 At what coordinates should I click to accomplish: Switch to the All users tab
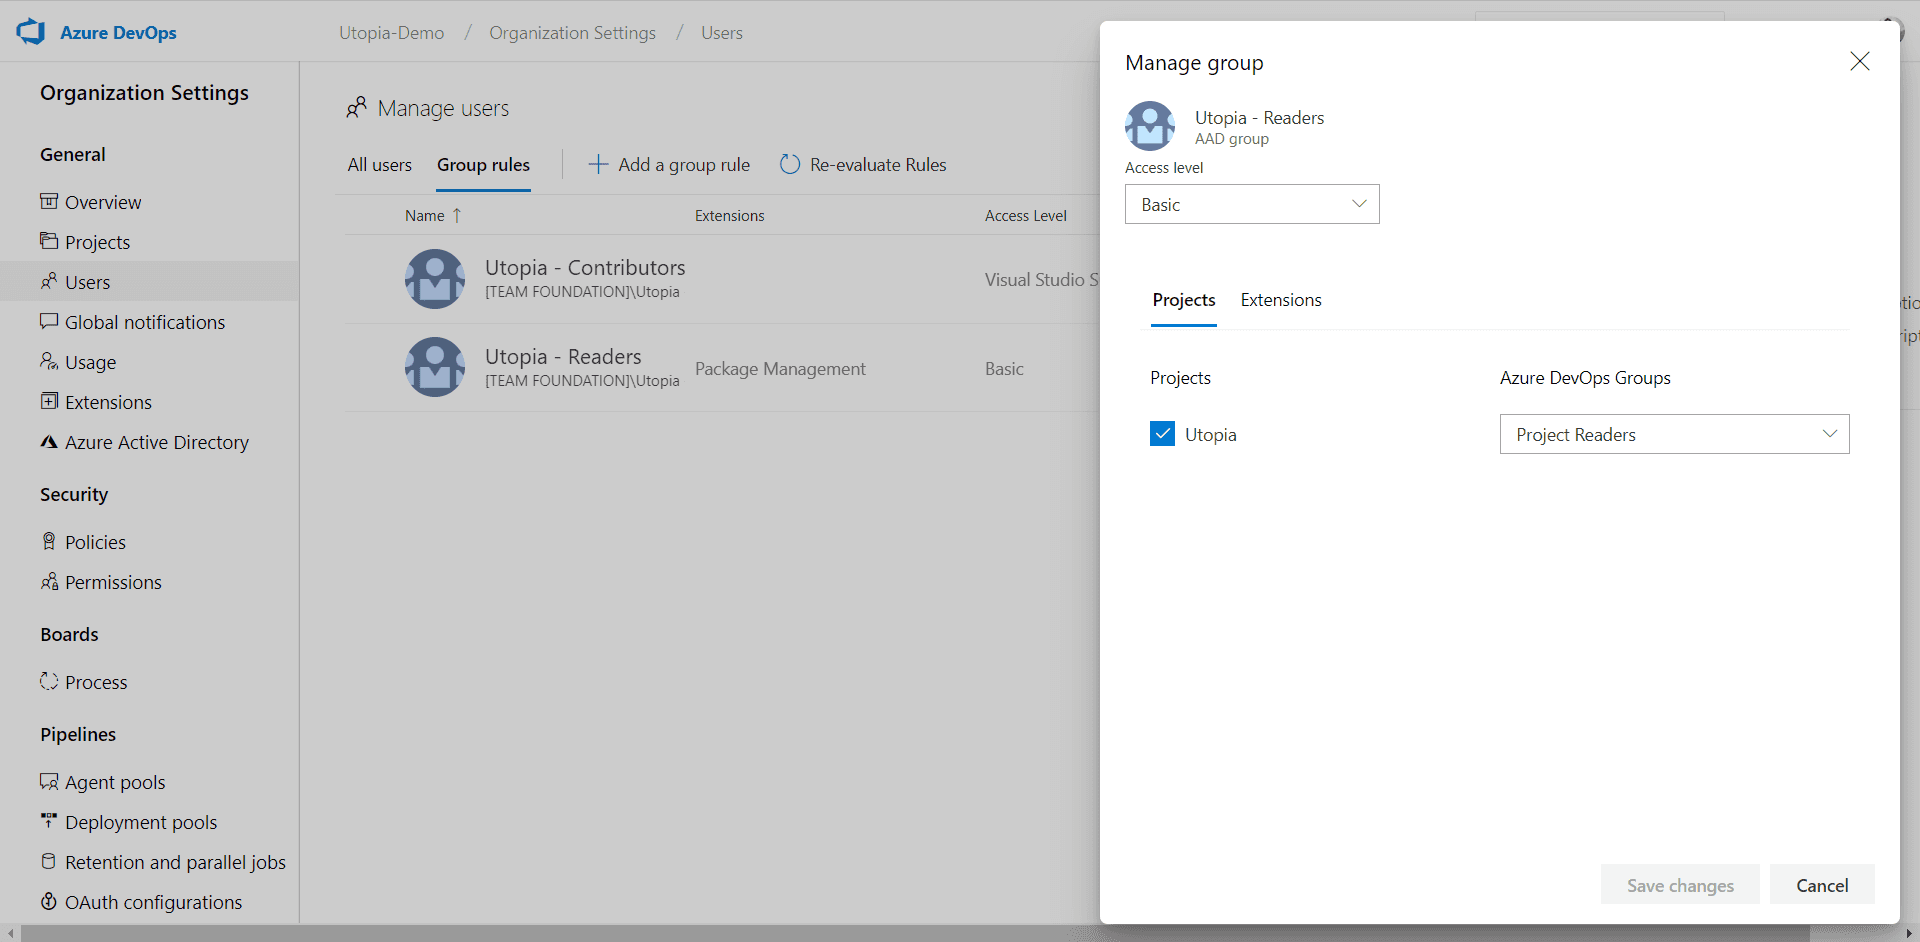click(x=379, y=165)
